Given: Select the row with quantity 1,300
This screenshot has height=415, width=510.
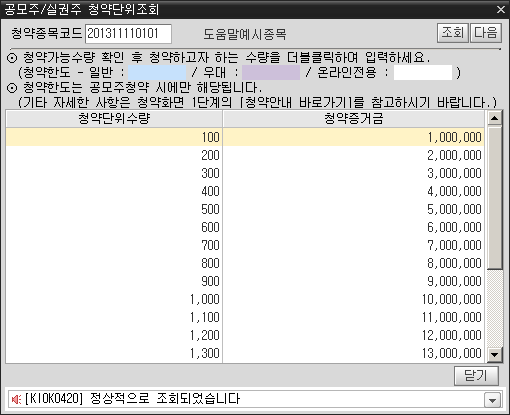Looking at the screenshot, I should pos(245,353).
